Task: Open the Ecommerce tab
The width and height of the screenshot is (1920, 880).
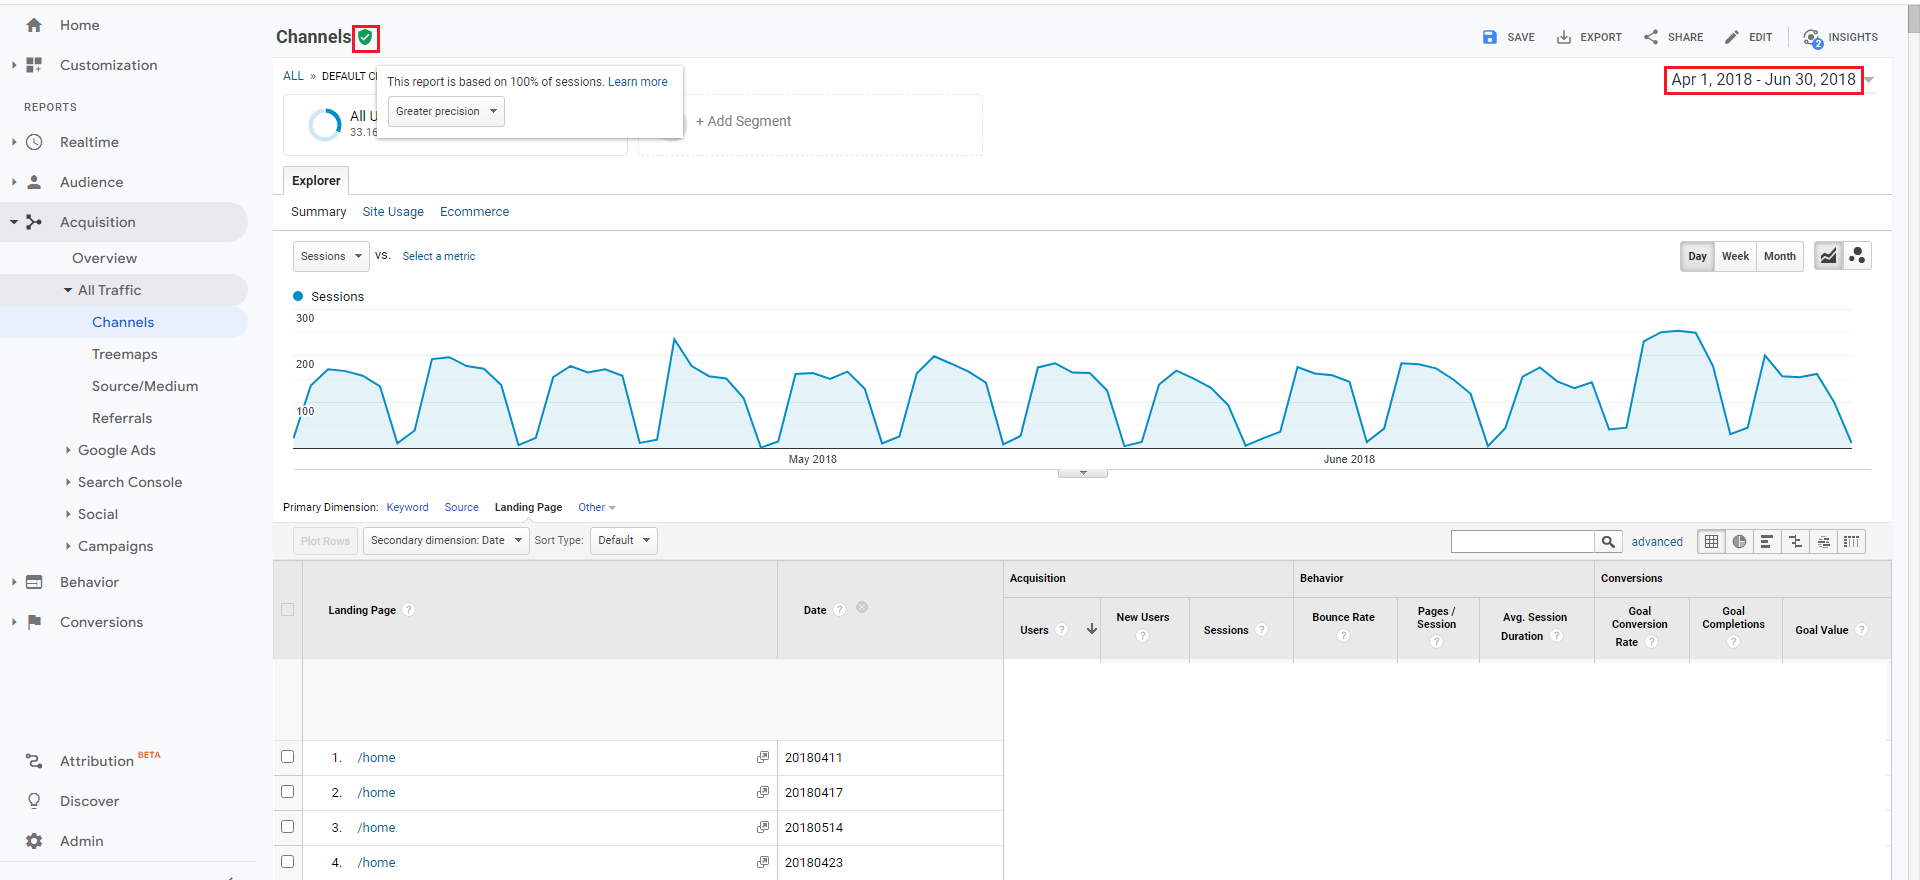Action: click(x=474, y=212)
